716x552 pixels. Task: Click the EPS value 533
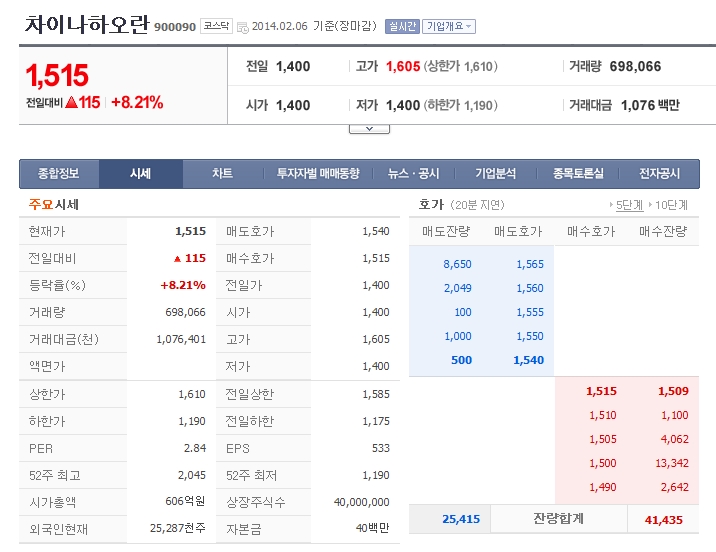click(x=381, y=448)
